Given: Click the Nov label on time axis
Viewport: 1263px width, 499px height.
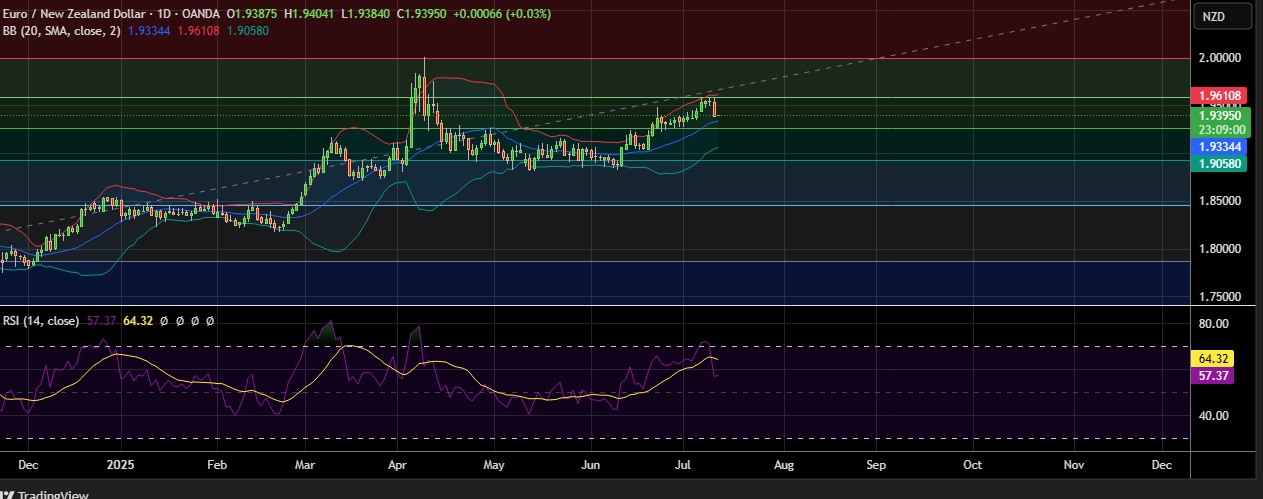Looking at the screenshot, I should click(x=1074, y=465).
